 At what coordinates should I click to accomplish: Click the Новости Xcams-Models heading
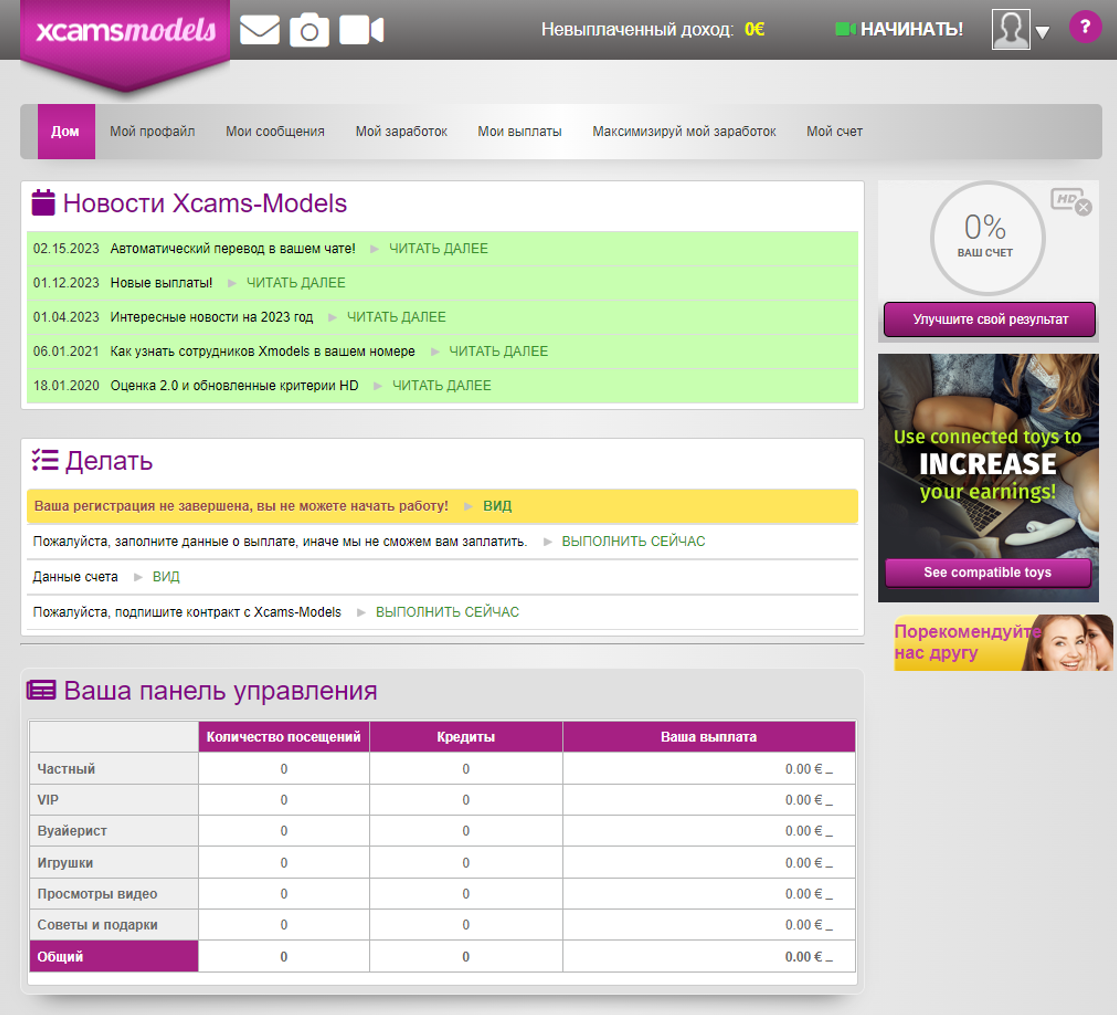(204, 203)
